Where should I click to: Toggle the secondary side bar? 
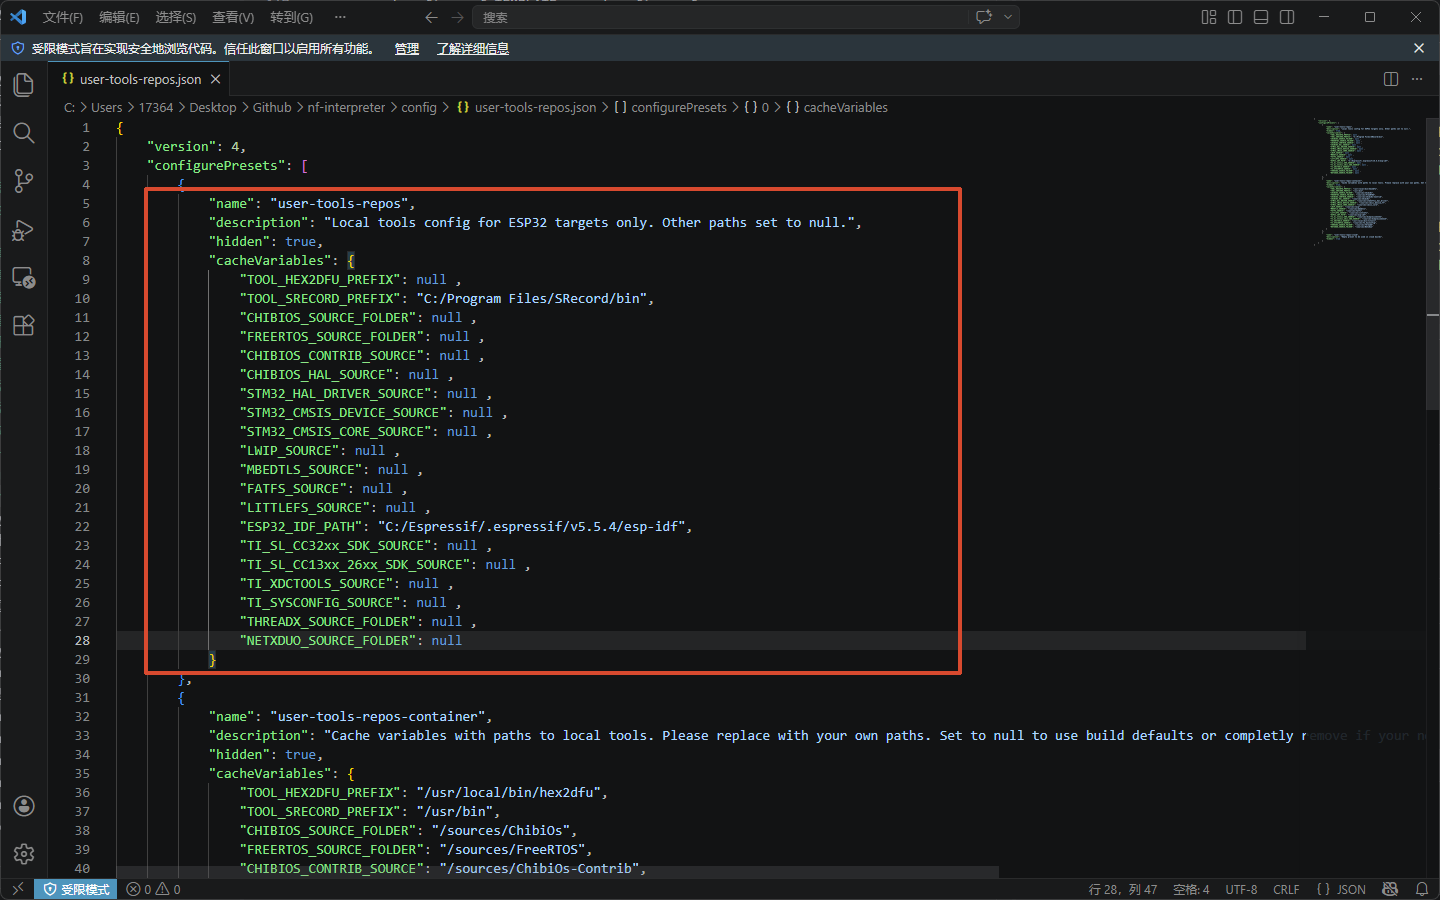[x=1287, y=17]
